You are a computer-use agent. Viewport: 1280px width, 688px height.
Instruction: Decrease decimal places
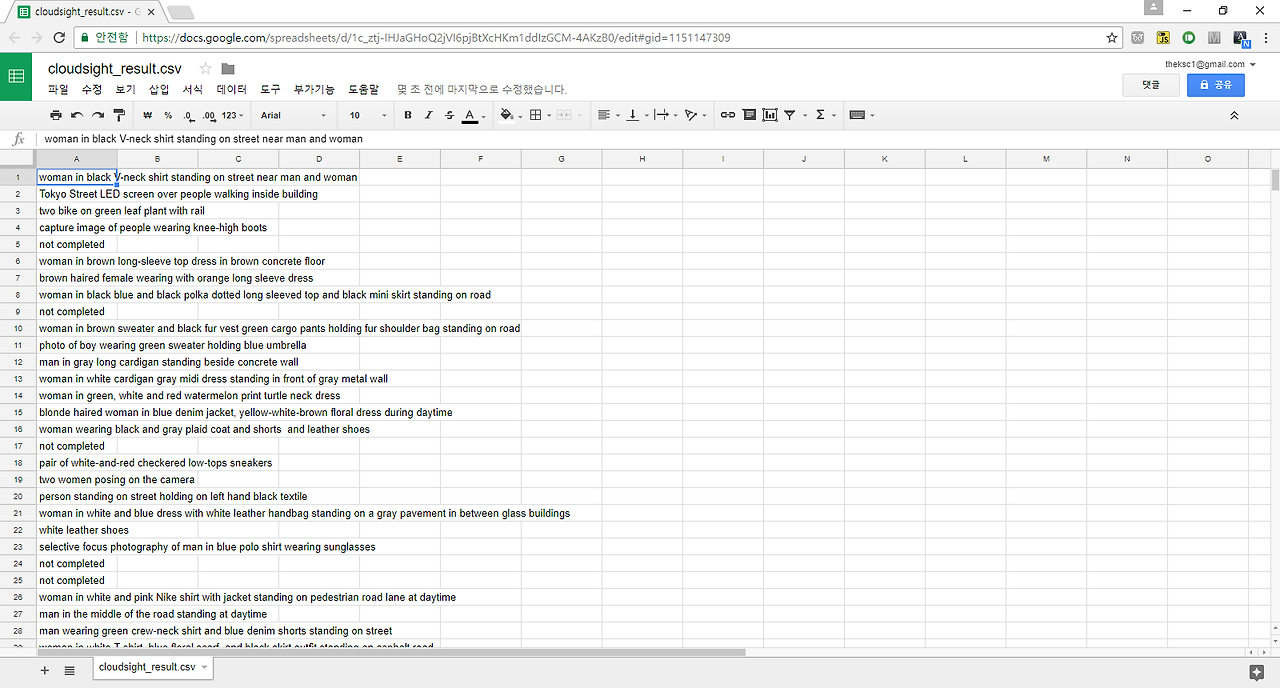click(188, 116)
